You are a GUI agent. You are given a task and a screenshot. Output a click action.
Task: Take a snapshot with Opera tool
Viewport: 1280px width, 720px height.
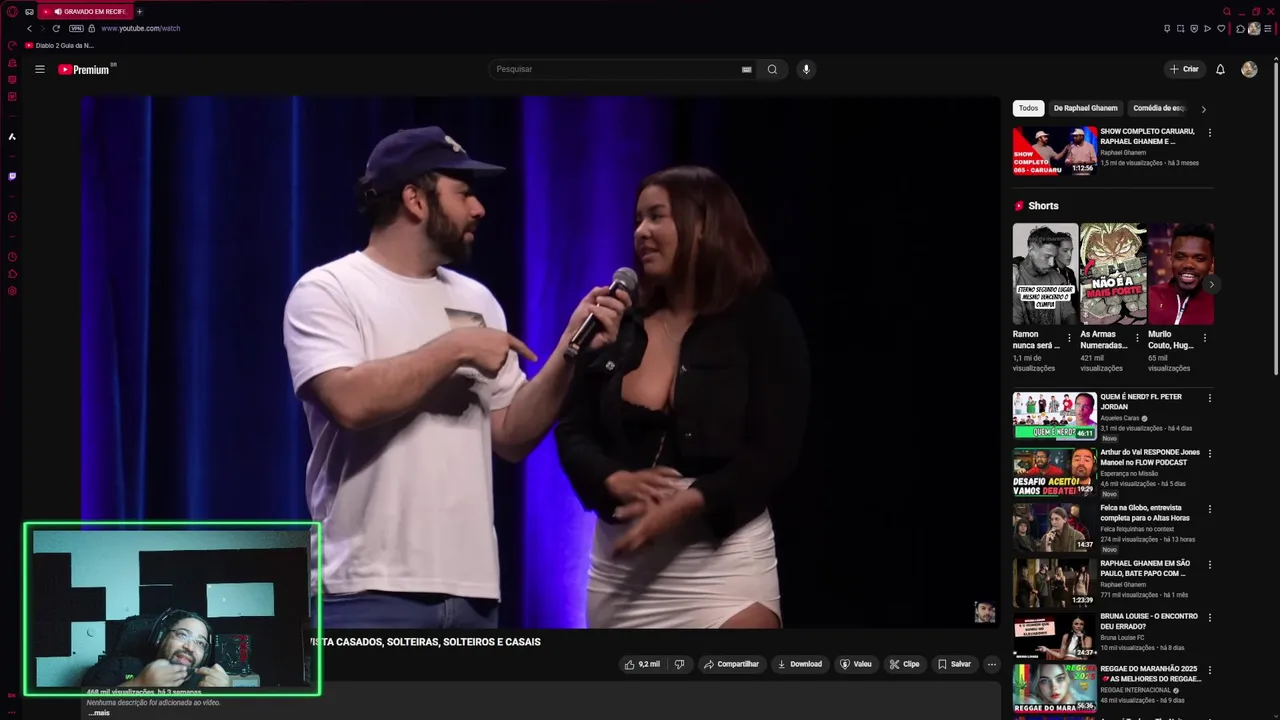point(1180,28)
